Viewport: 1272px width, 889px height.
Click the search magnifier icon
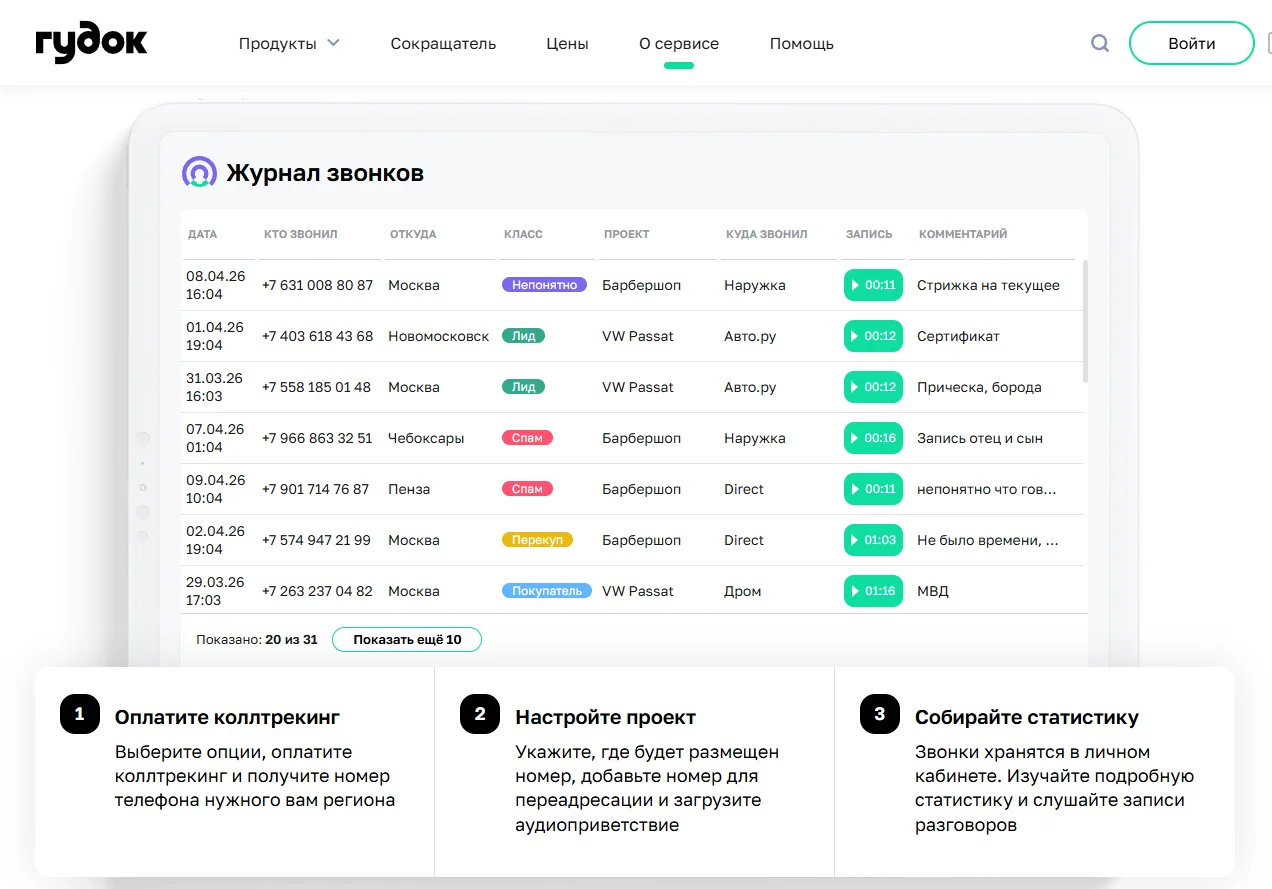pyautogui.click(x=1100, y=43)
